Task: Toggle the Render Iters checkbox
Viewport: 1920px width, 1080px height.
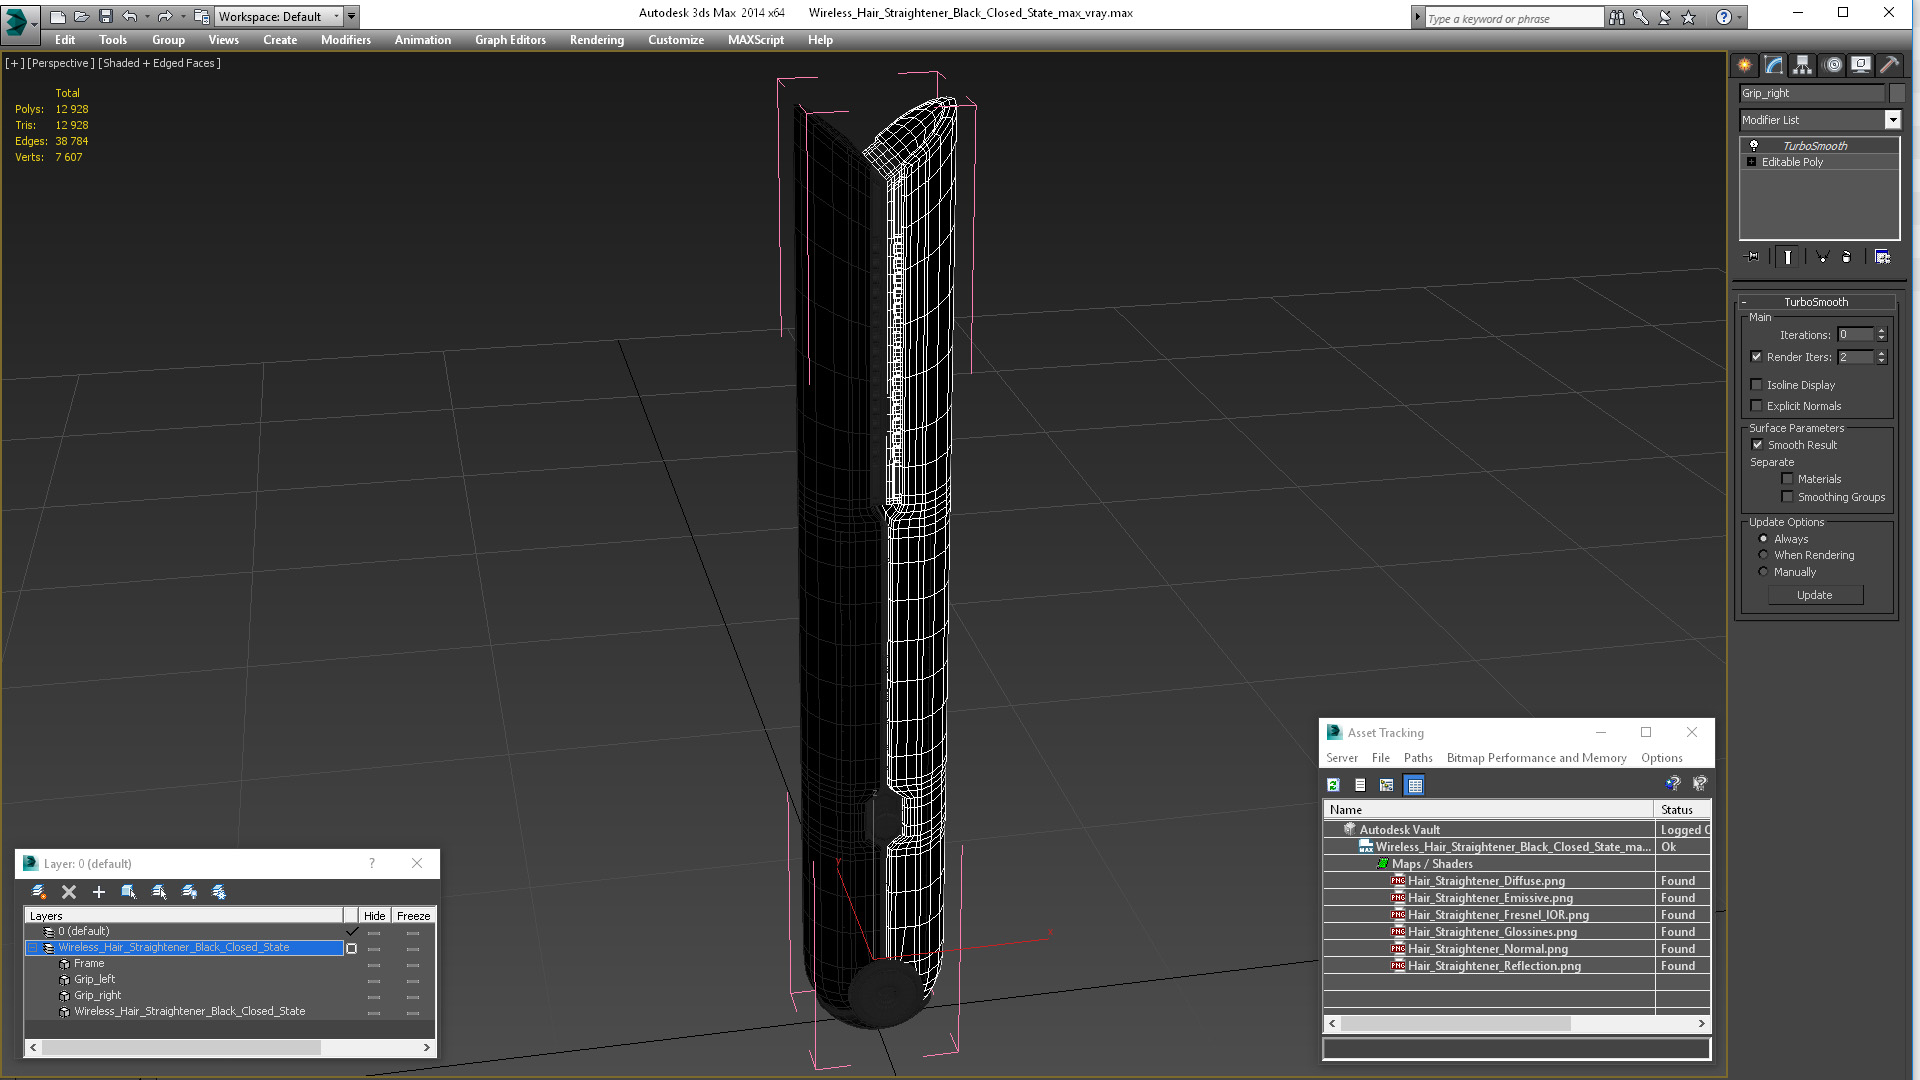Action: pyautogui.click(x=1756, y=357)
